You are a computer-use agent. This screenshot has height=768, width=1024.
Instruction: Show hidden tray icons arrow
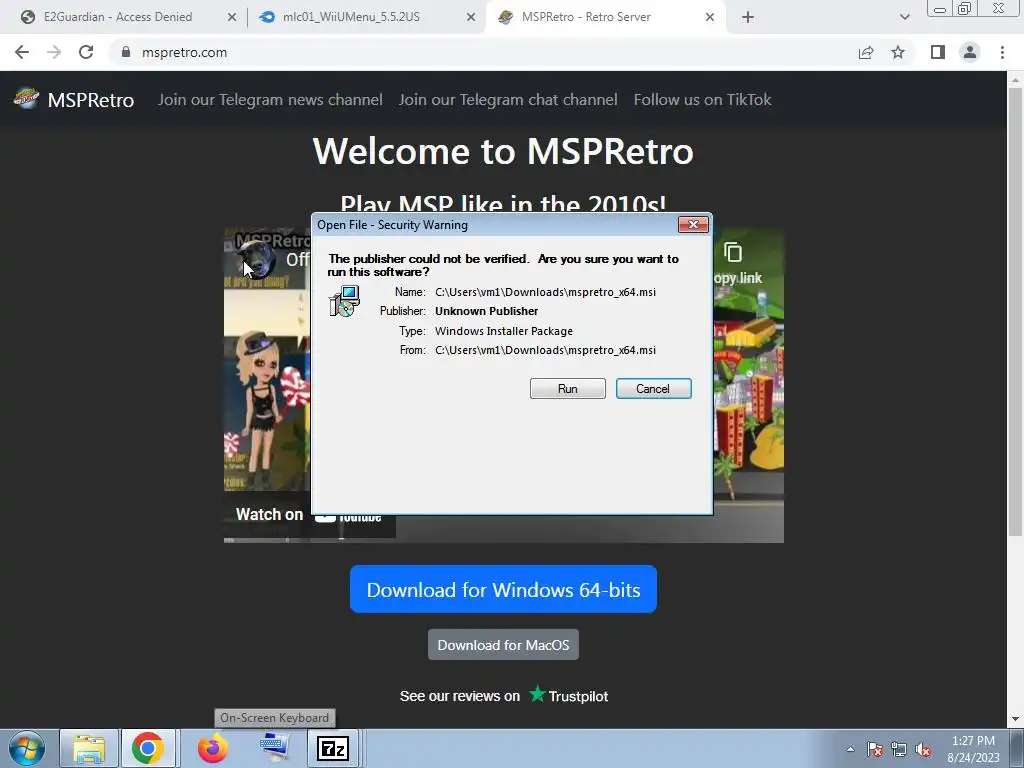(x=850, y=749)
